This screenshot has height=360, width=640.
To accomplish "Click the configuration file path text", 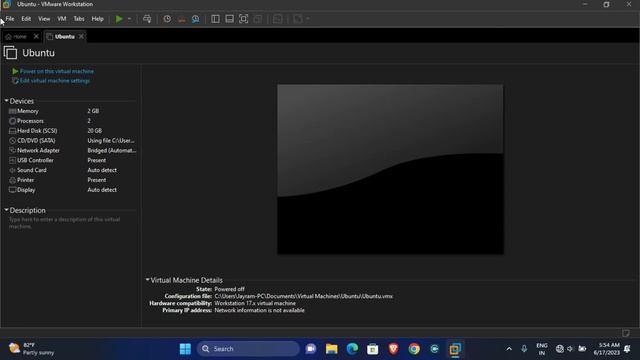I will pyautogui.click(x=303, y=296).
